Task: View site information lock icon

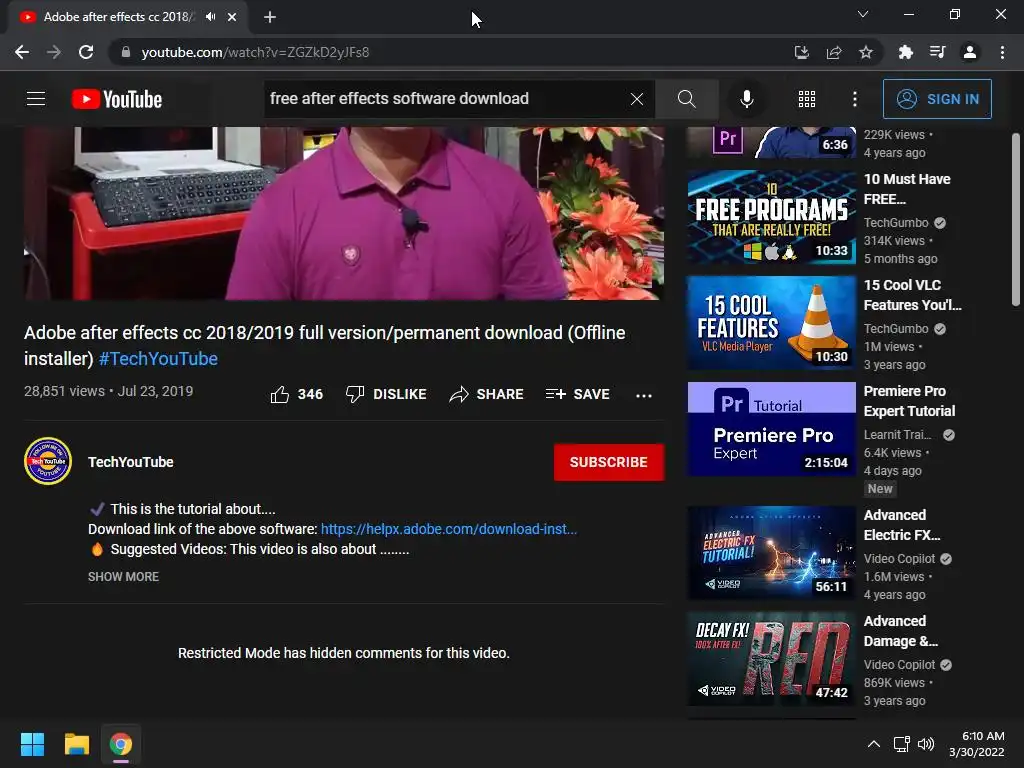Action: pos(125,52)
